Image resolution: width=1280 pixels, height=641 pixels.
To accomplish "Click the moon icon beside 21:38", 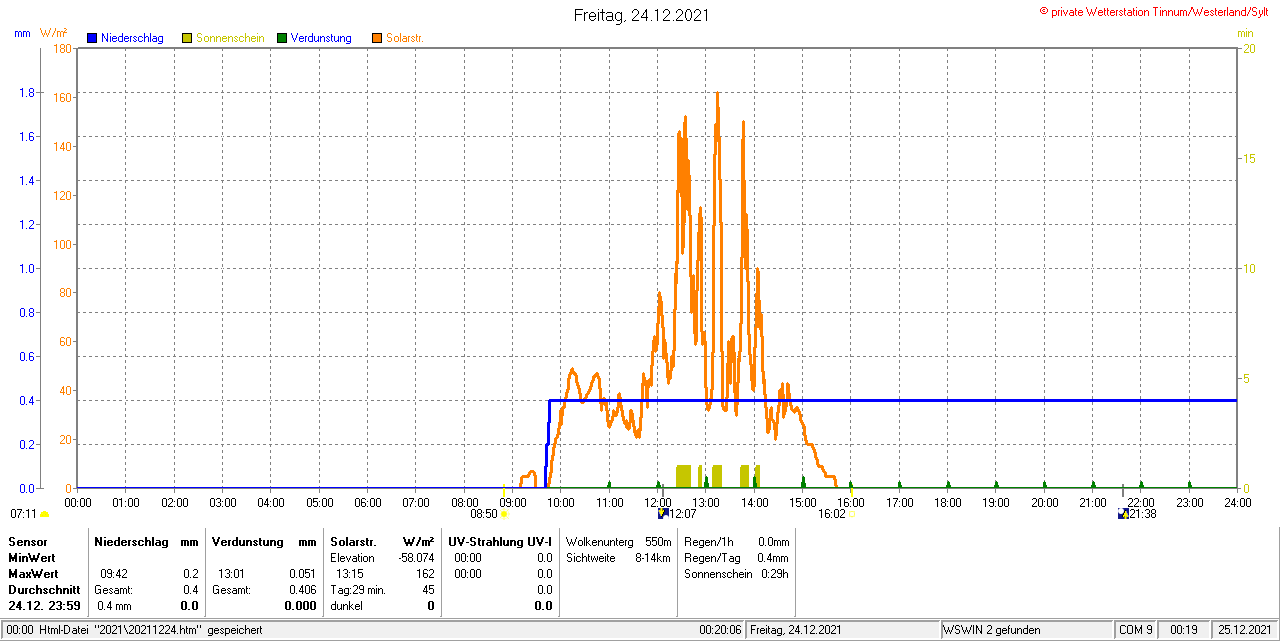I will [1123, 513].
